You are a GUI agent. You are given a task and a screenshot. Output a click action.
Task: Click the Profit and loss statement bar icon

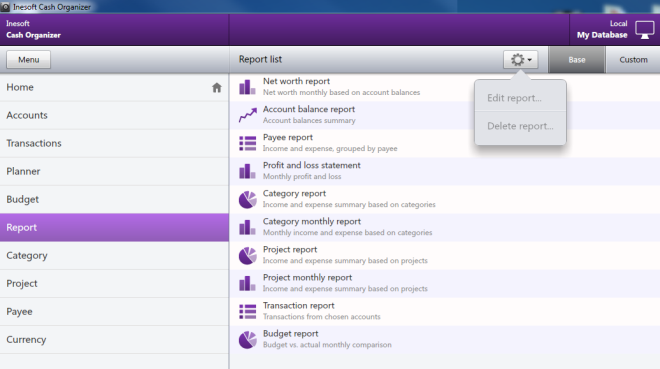click(x=248, y=171)
